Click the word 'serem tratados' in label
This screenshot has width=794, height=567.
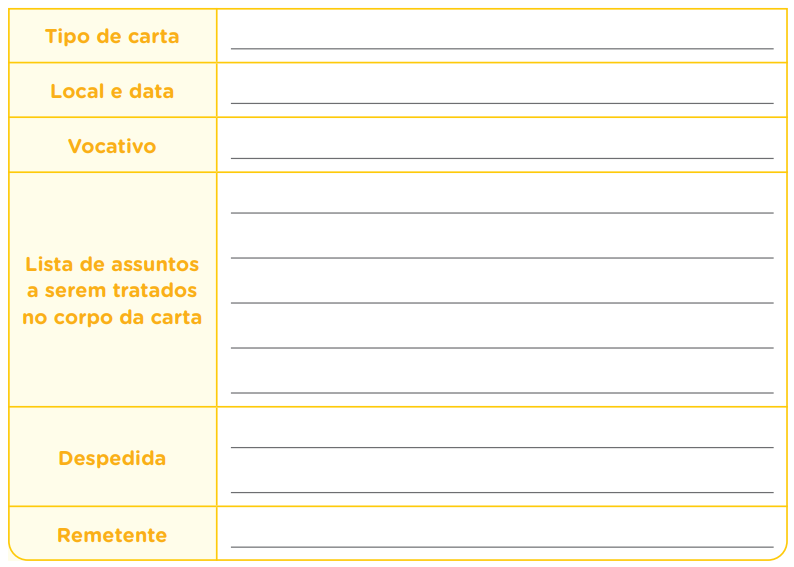tap(121, 291)
